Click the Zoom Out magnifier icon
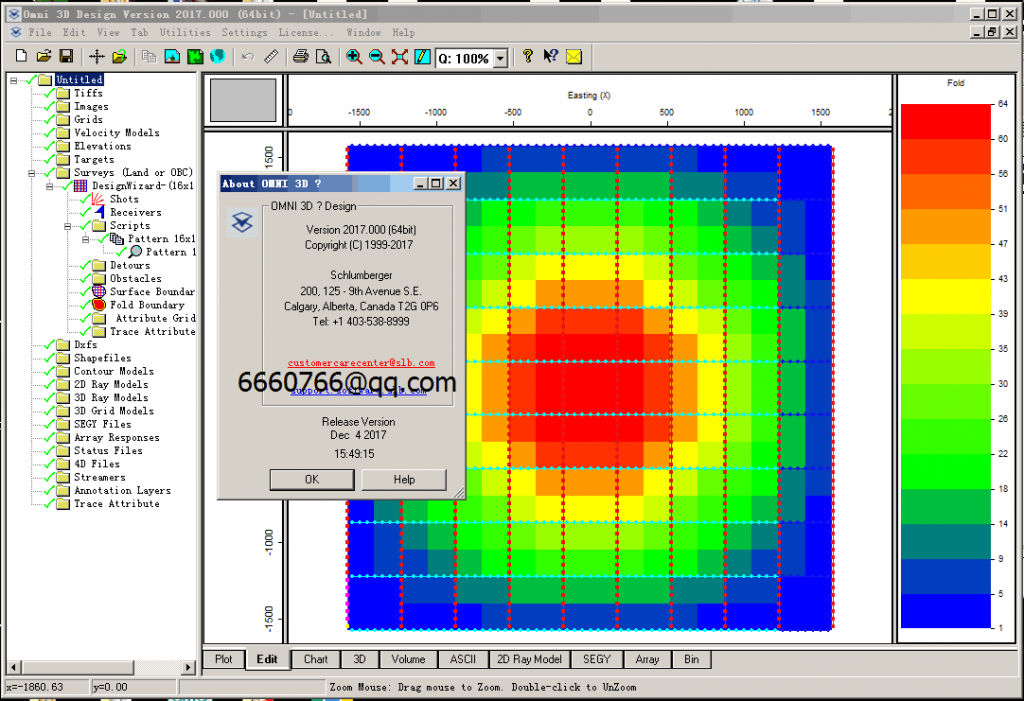Viewport: 1024px width, 701px height. pos(377,56)
